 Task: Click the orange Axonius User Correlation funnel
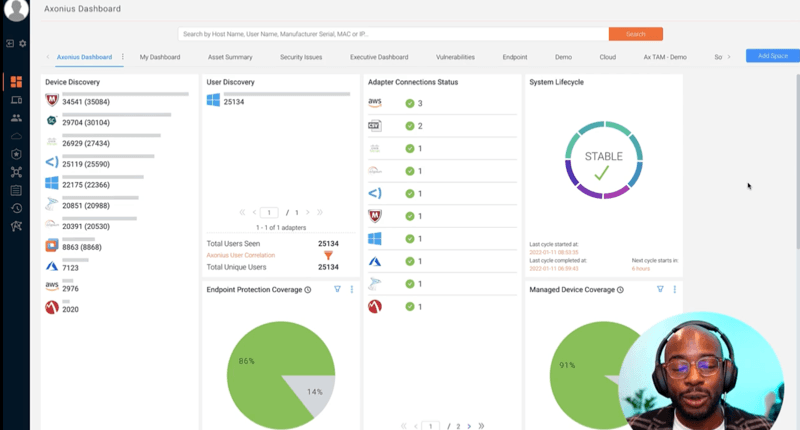tap(328, 255)
